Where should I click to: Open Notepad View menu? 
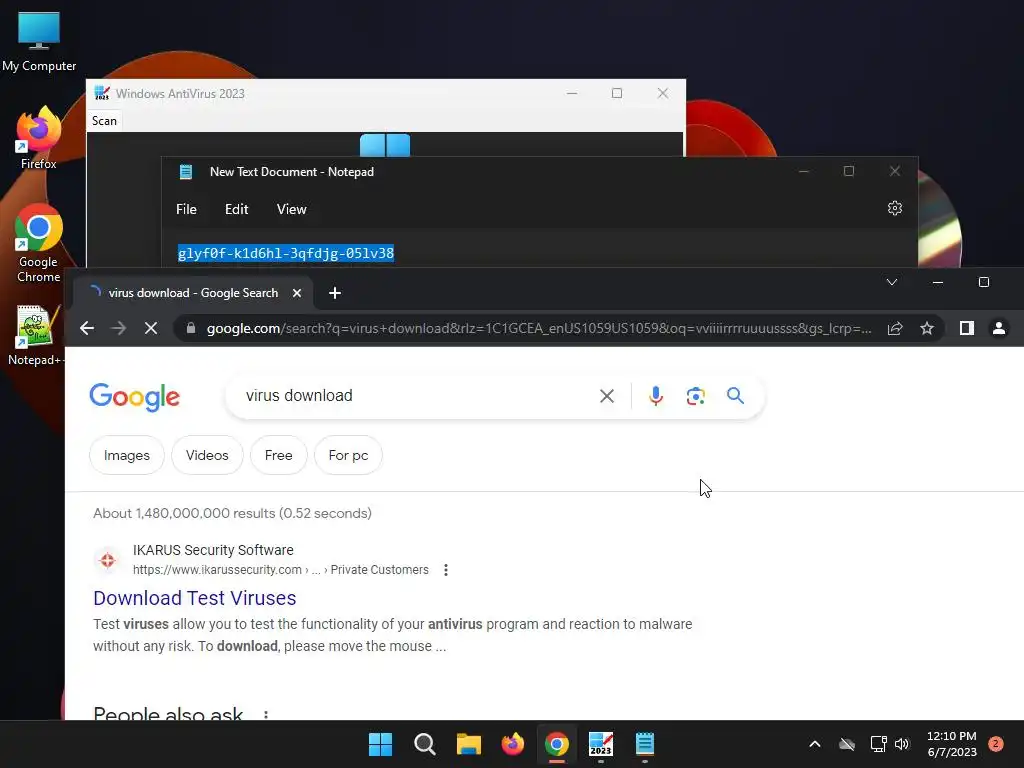click(291, 209)
